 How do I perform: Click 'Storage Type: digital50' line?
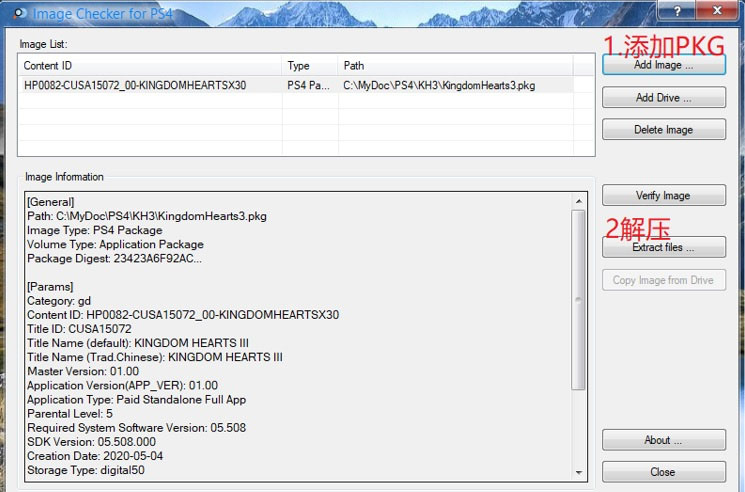tap(86, 470)
